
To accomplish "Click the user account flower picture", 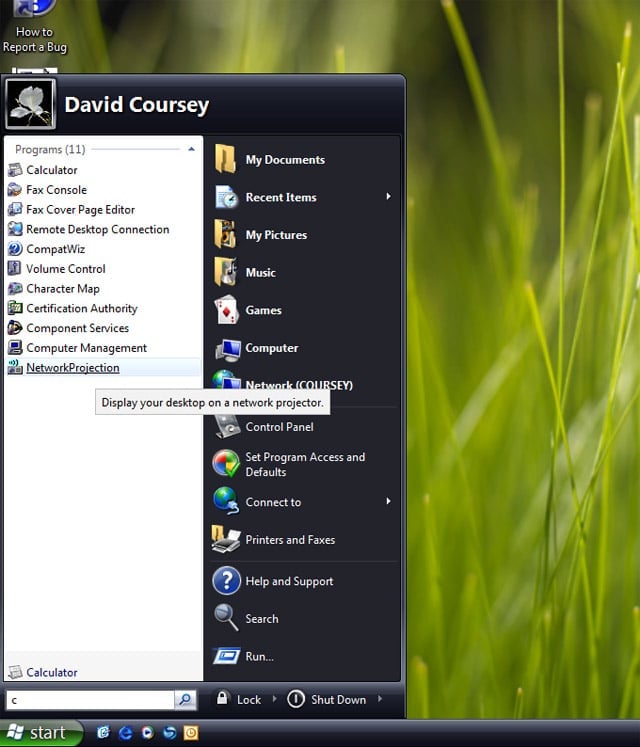I will coord(30,104).
